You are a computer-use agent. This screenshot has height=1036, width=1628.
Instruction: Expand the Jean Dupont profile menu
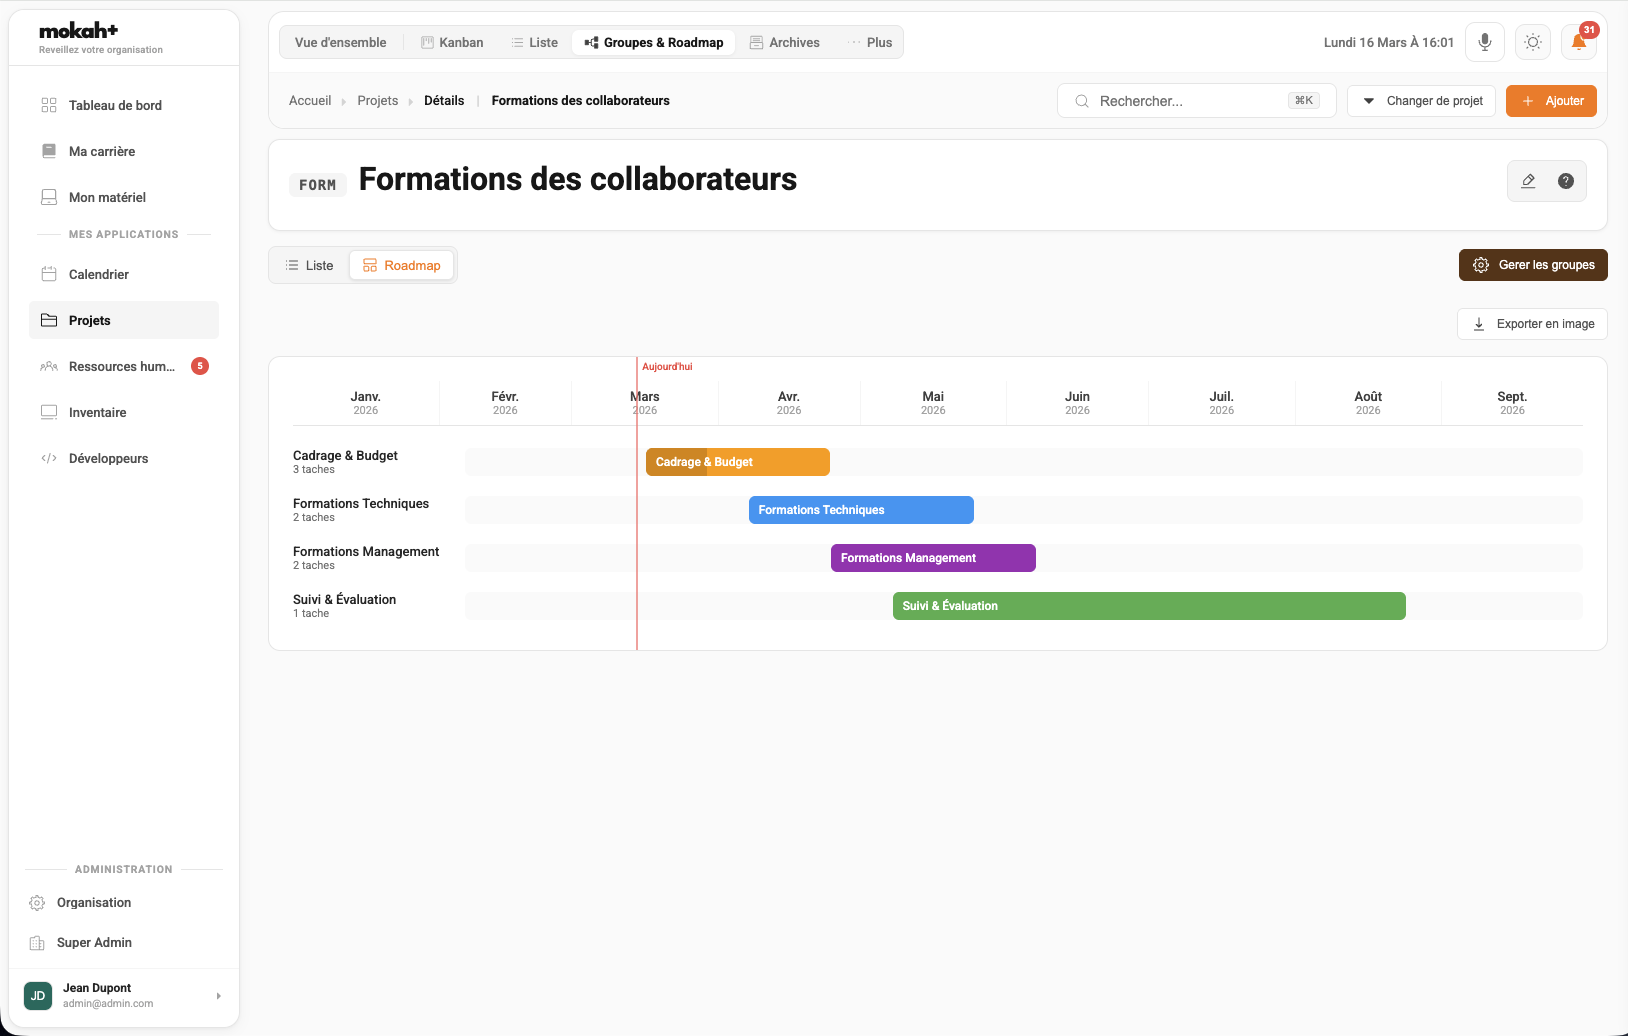tap(122, 995)
